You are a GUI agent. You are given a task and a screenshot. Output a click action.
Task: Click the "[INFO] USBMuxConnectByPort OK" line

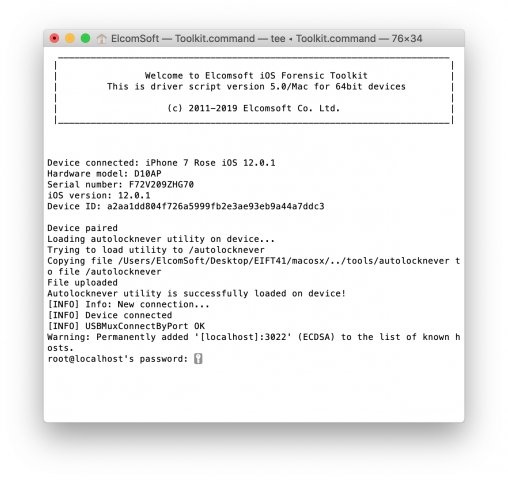126,326
